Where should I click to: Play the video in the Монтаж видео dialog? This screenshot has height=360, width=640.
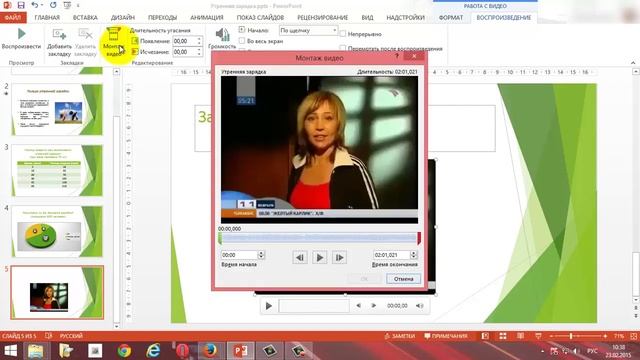(320, 258)
